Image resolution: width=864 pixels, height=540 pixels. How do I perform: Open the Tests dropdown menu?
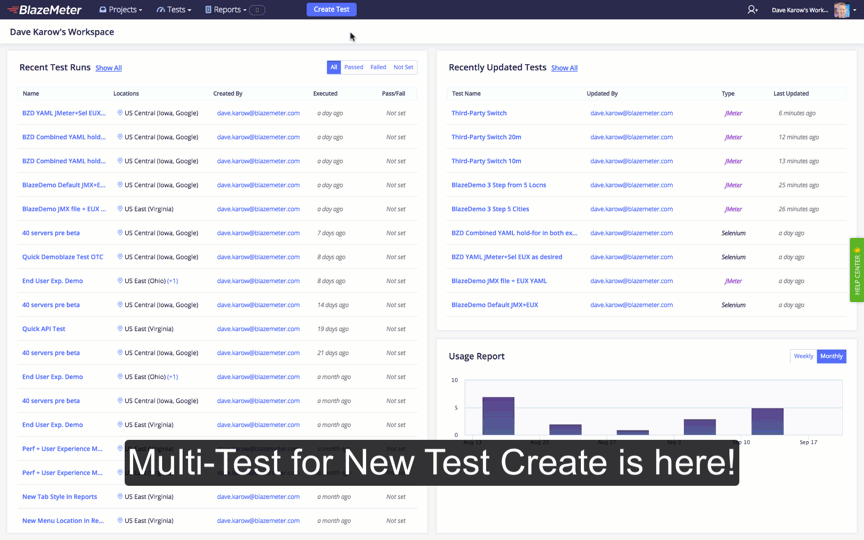point(174,9)
